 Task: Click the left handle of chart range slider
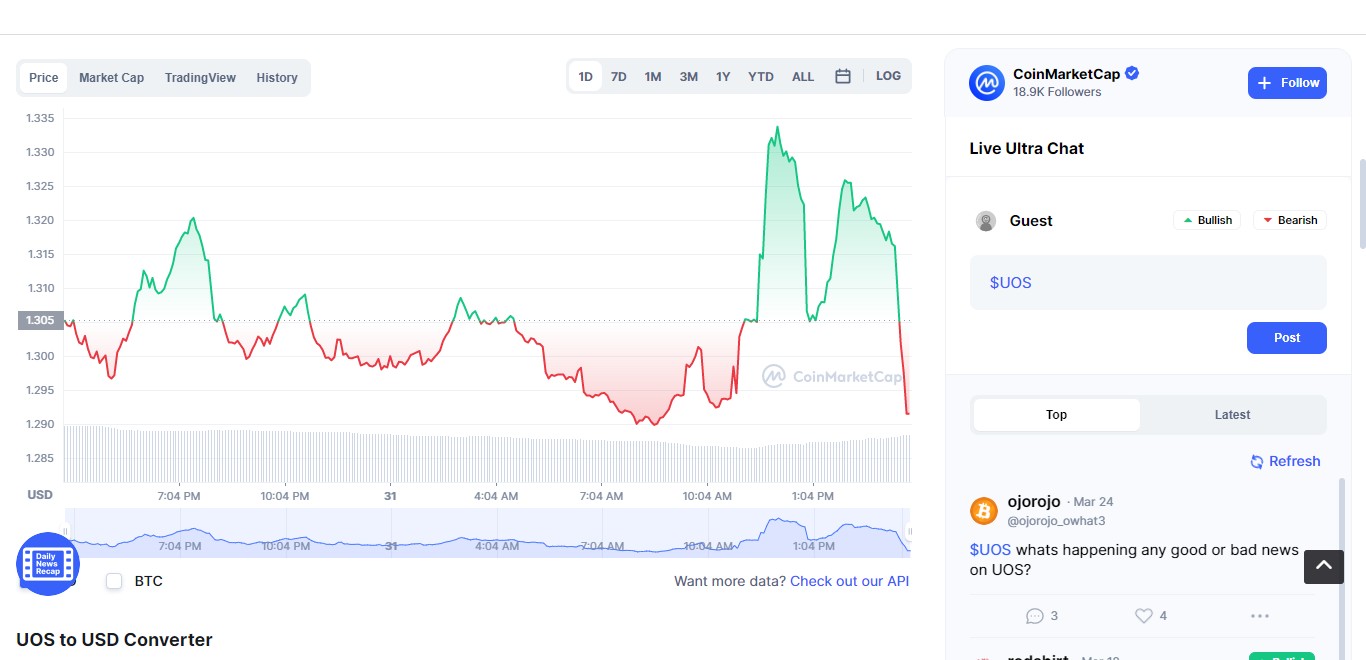click(67, 532)
